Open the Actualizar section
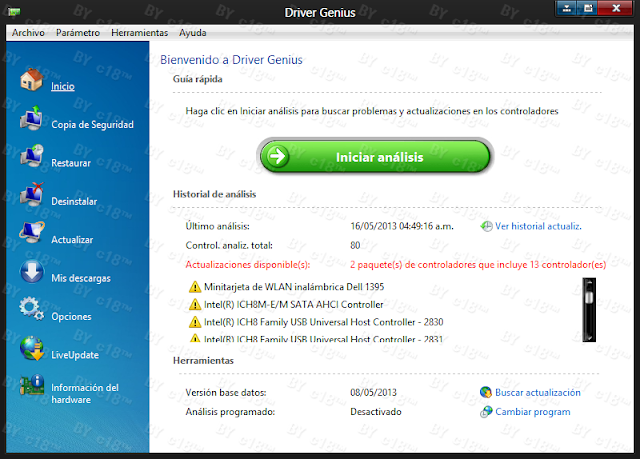Screen dimensions: 640x459 pos(72,239)
